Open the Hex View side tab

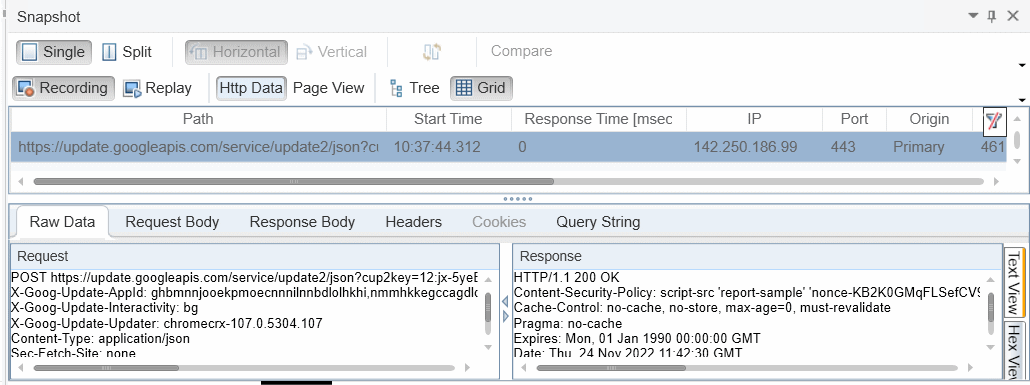point(1016,351)
